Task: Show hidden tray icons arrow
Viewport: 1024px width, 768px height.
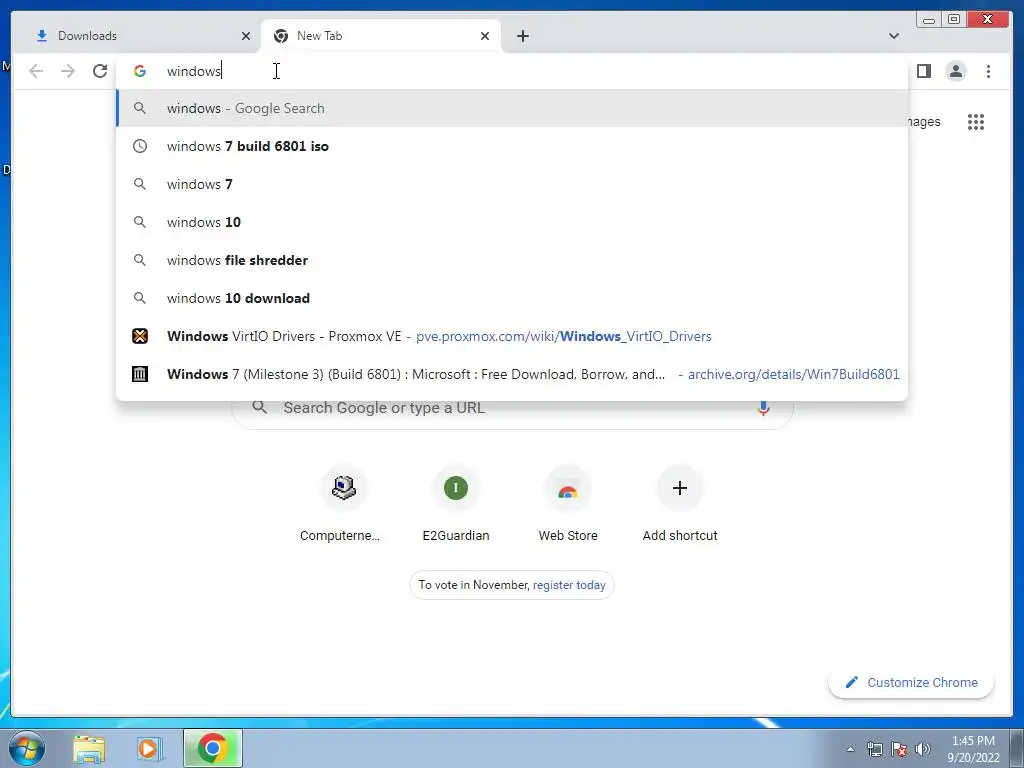Action: 850,749
